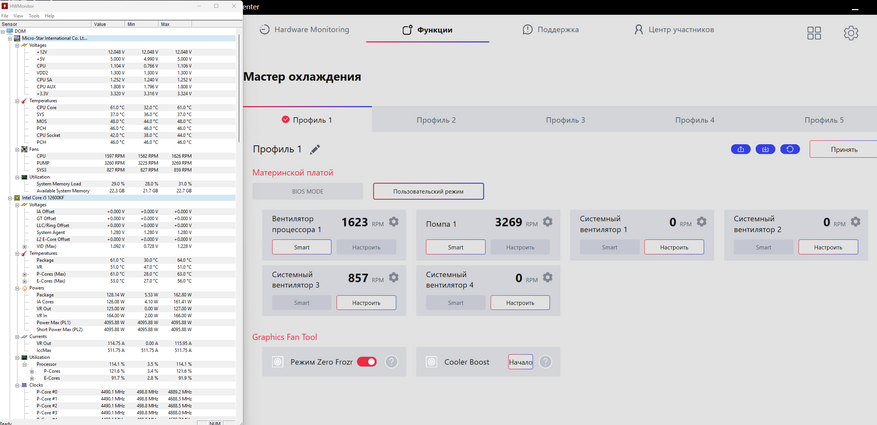Open gear settings for Системный вентилятор 1

701,222
